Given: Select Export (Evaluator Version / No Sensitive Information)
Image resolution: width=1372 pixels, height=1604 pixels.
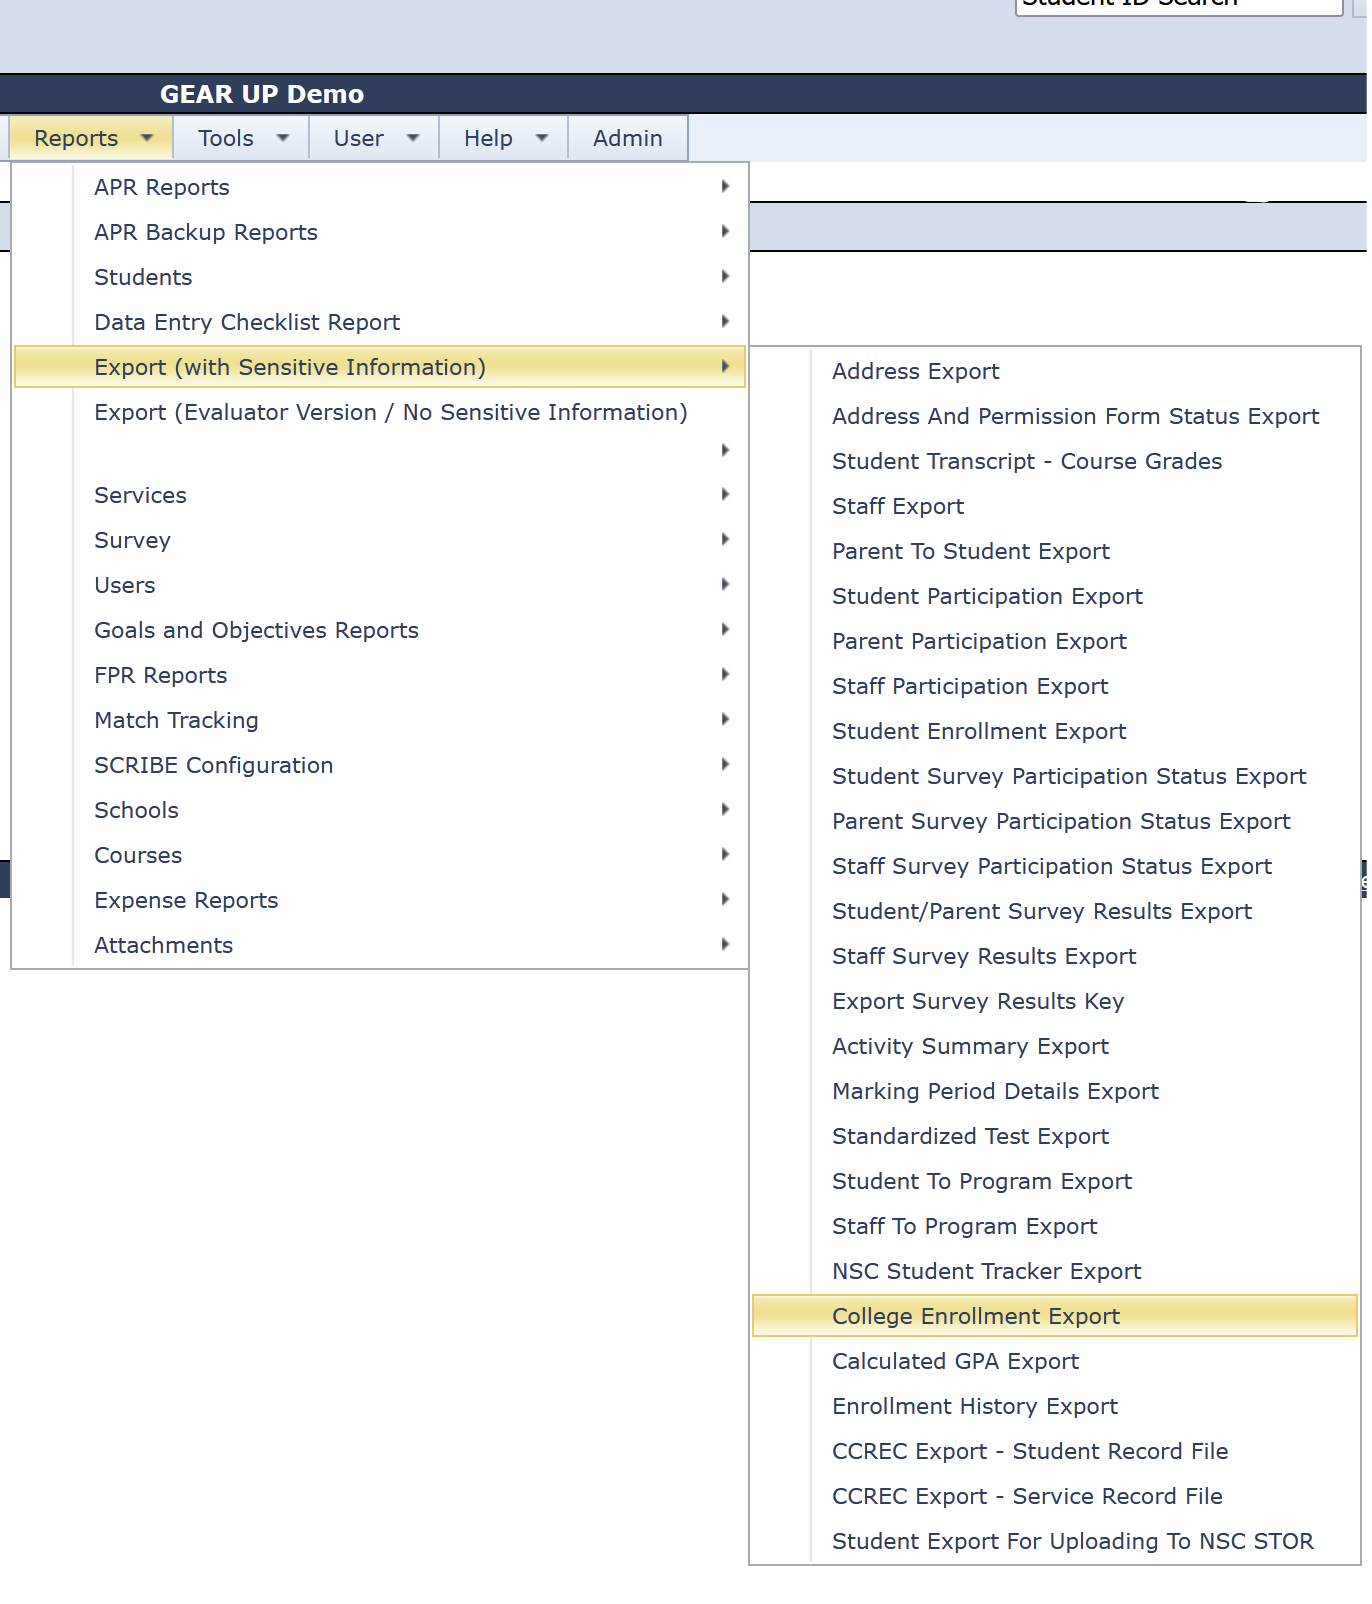Looking at the screenshot, I should coord(379,431).
